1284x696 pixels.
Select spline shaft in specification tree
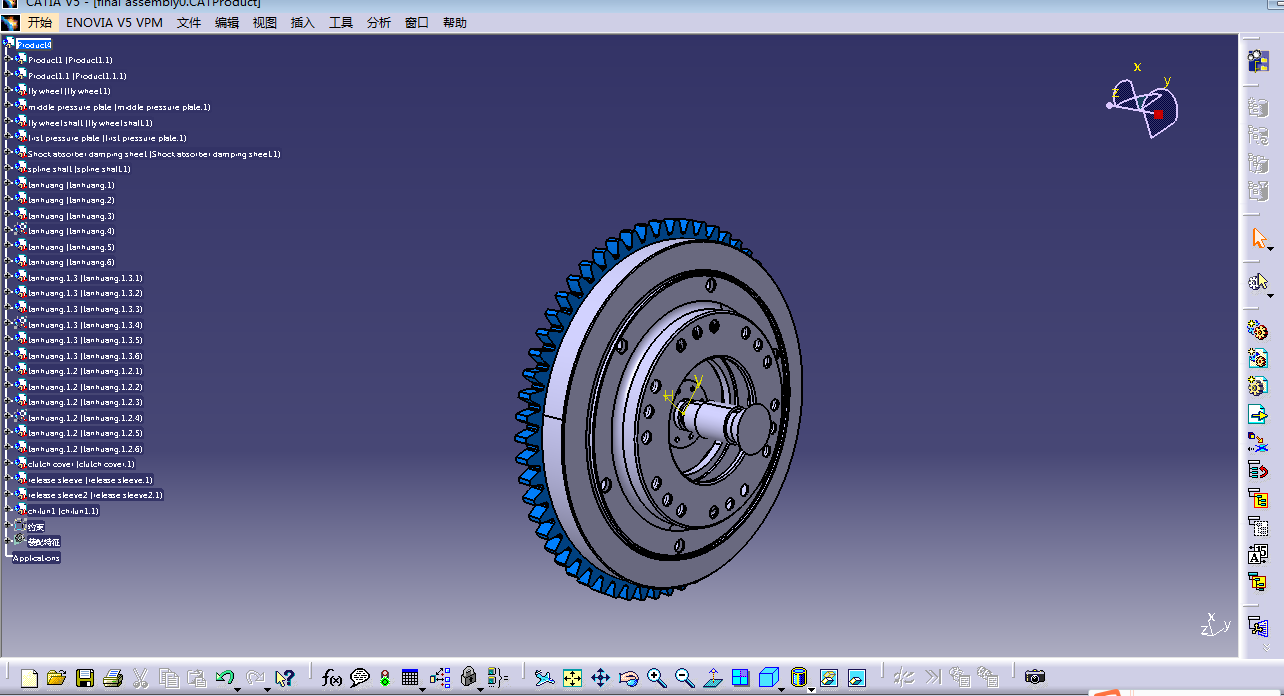tap(79, 169)
